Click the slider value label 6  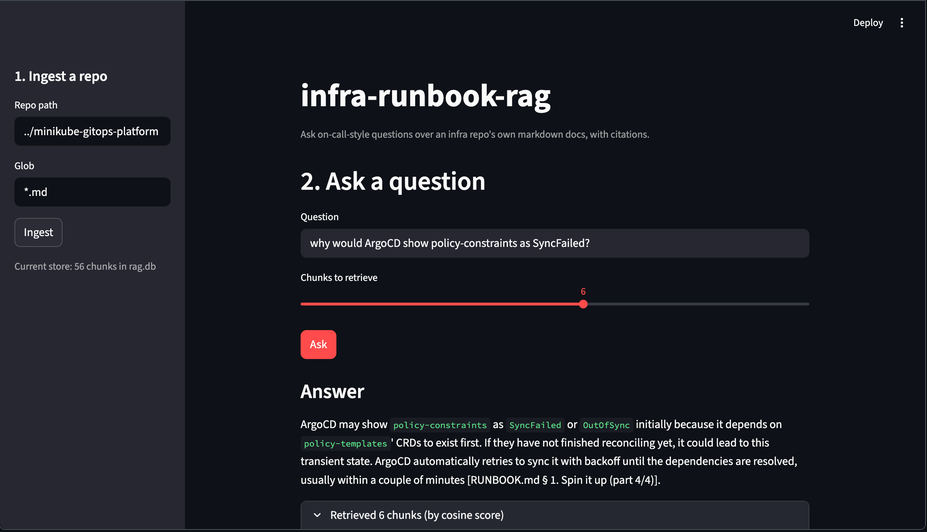[583, 291]
